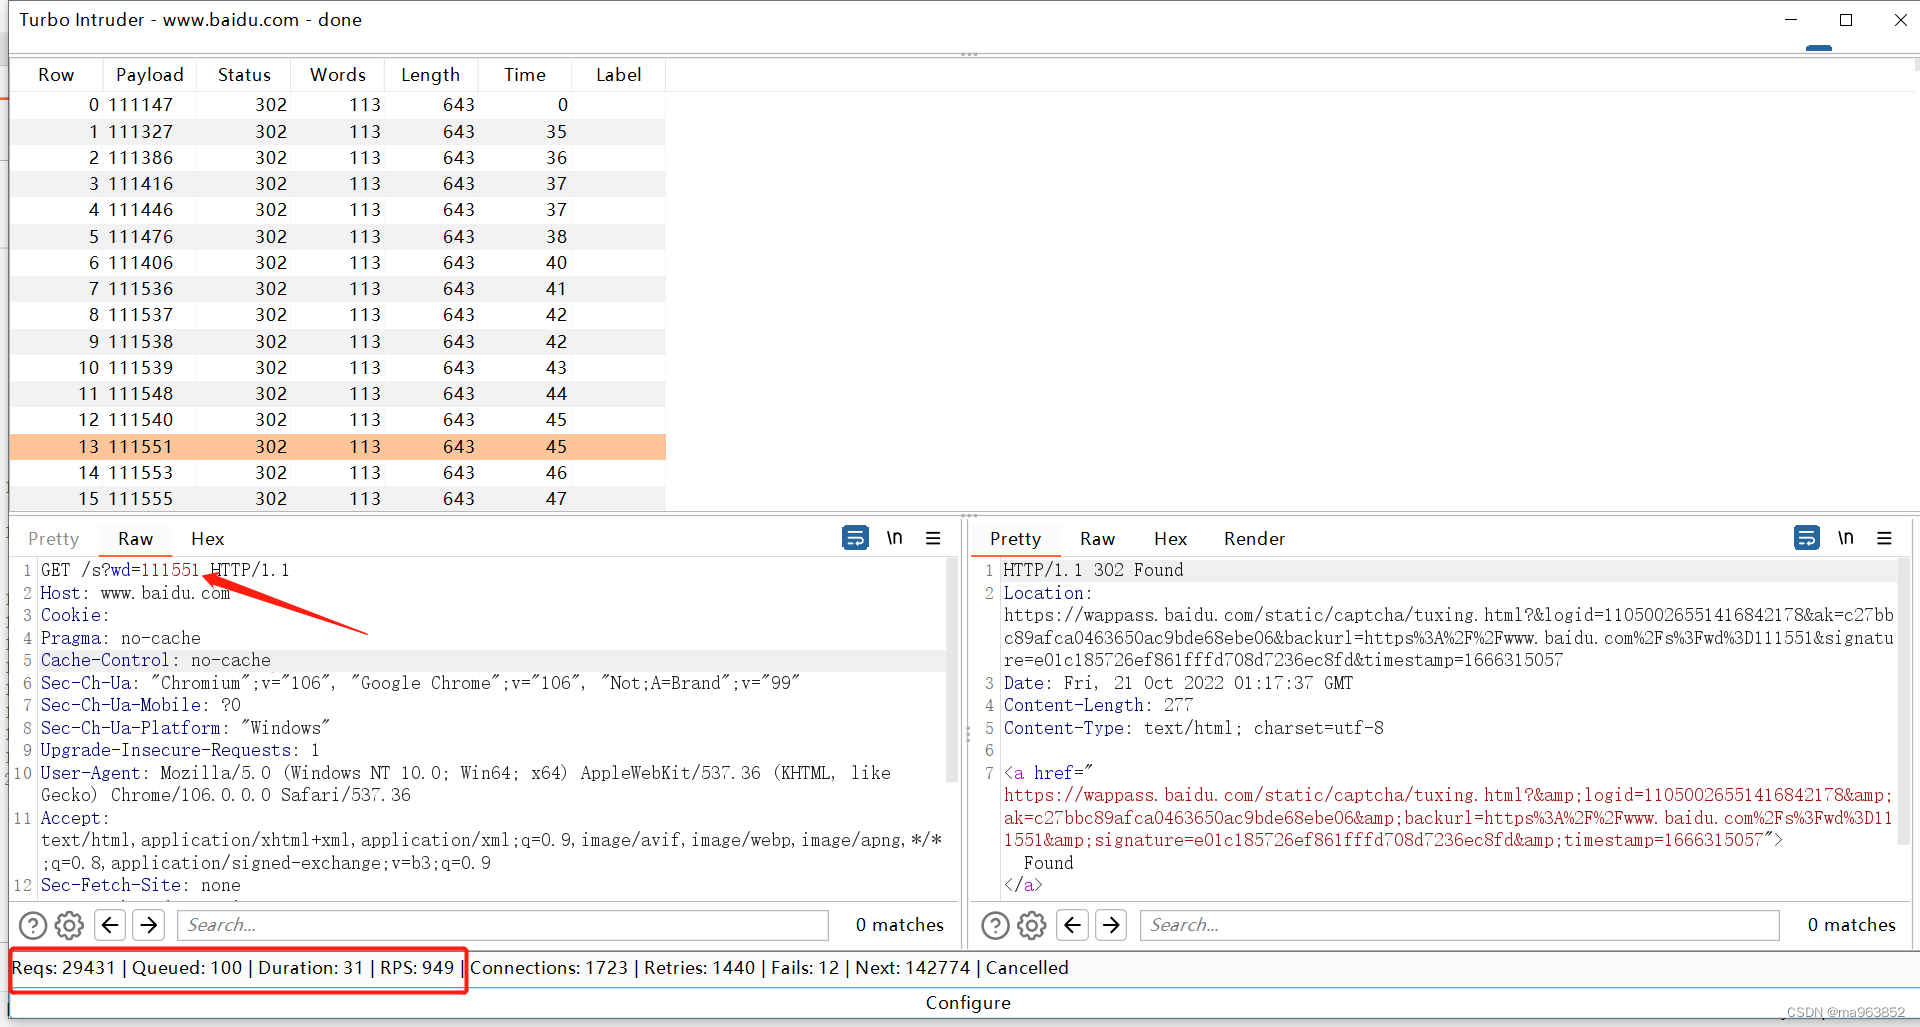Toggle word wrap icon in request pane
This screenshot has width=1920, height=1027.
tap(855, 538)
